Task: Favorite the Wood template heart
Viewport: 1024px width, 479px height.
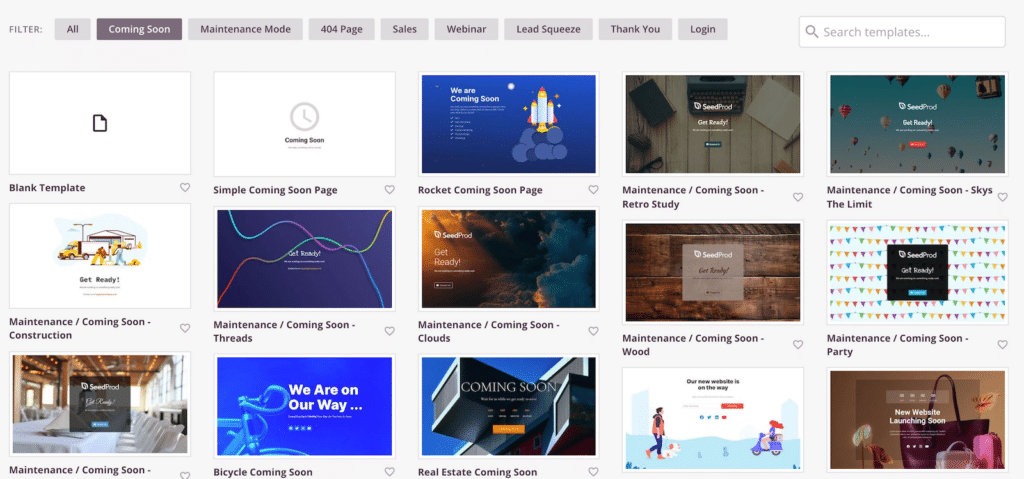Action: point(797,344)
